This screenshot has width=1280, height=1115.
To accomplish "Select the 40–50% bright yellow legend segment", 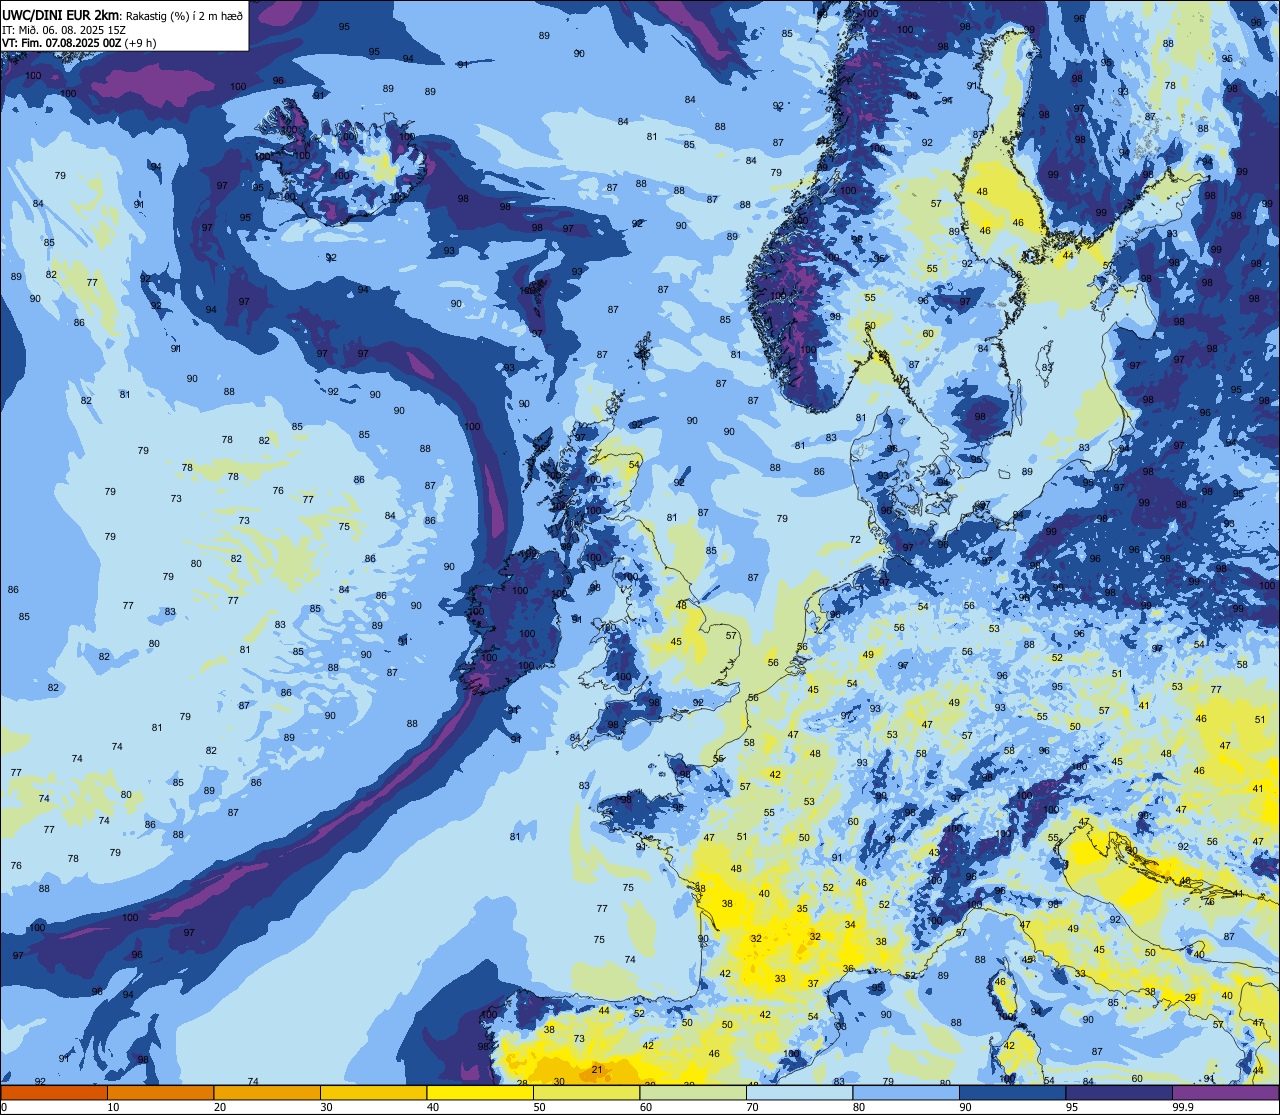I will pos(480,1092).
